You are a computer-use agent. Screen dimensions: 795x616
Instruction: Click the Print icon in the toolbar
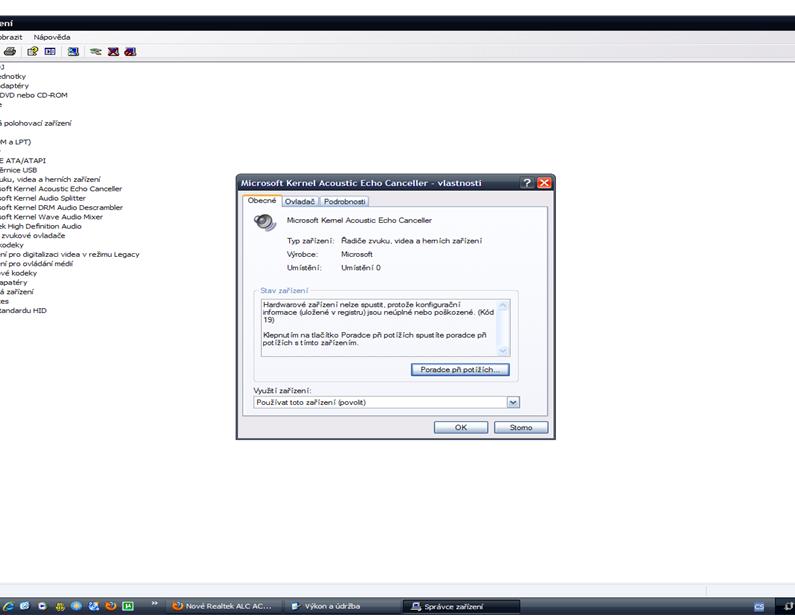pos(10,51)
